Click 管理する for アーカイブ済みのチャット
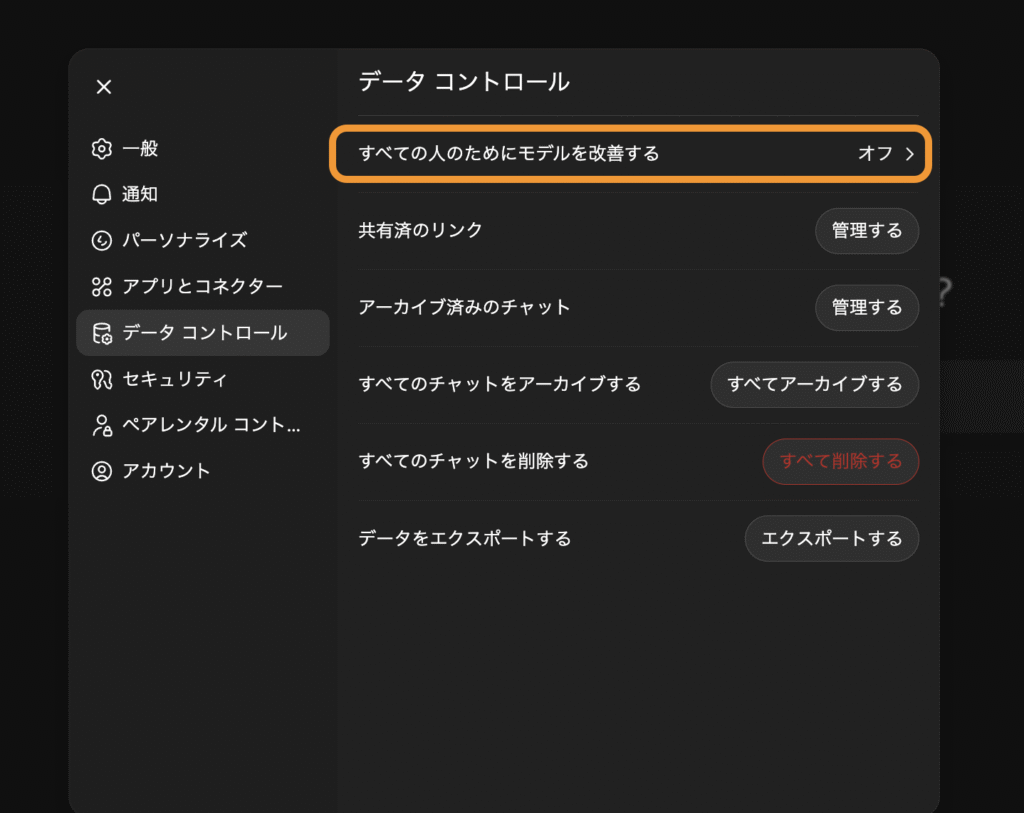 (866, 308)
